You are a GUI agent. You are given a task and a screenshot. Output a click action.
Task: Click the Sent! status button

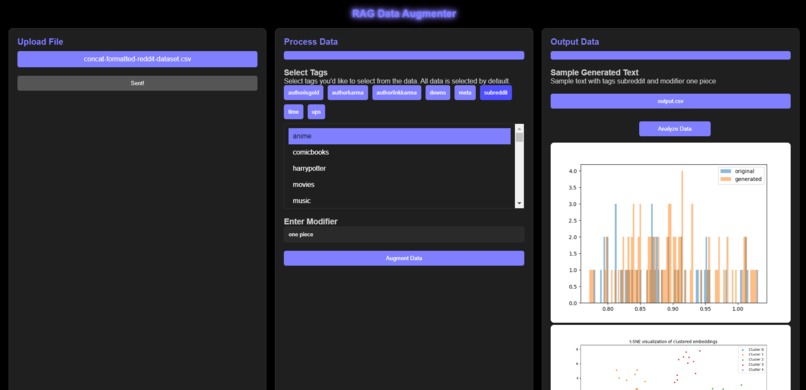(137, 83)
